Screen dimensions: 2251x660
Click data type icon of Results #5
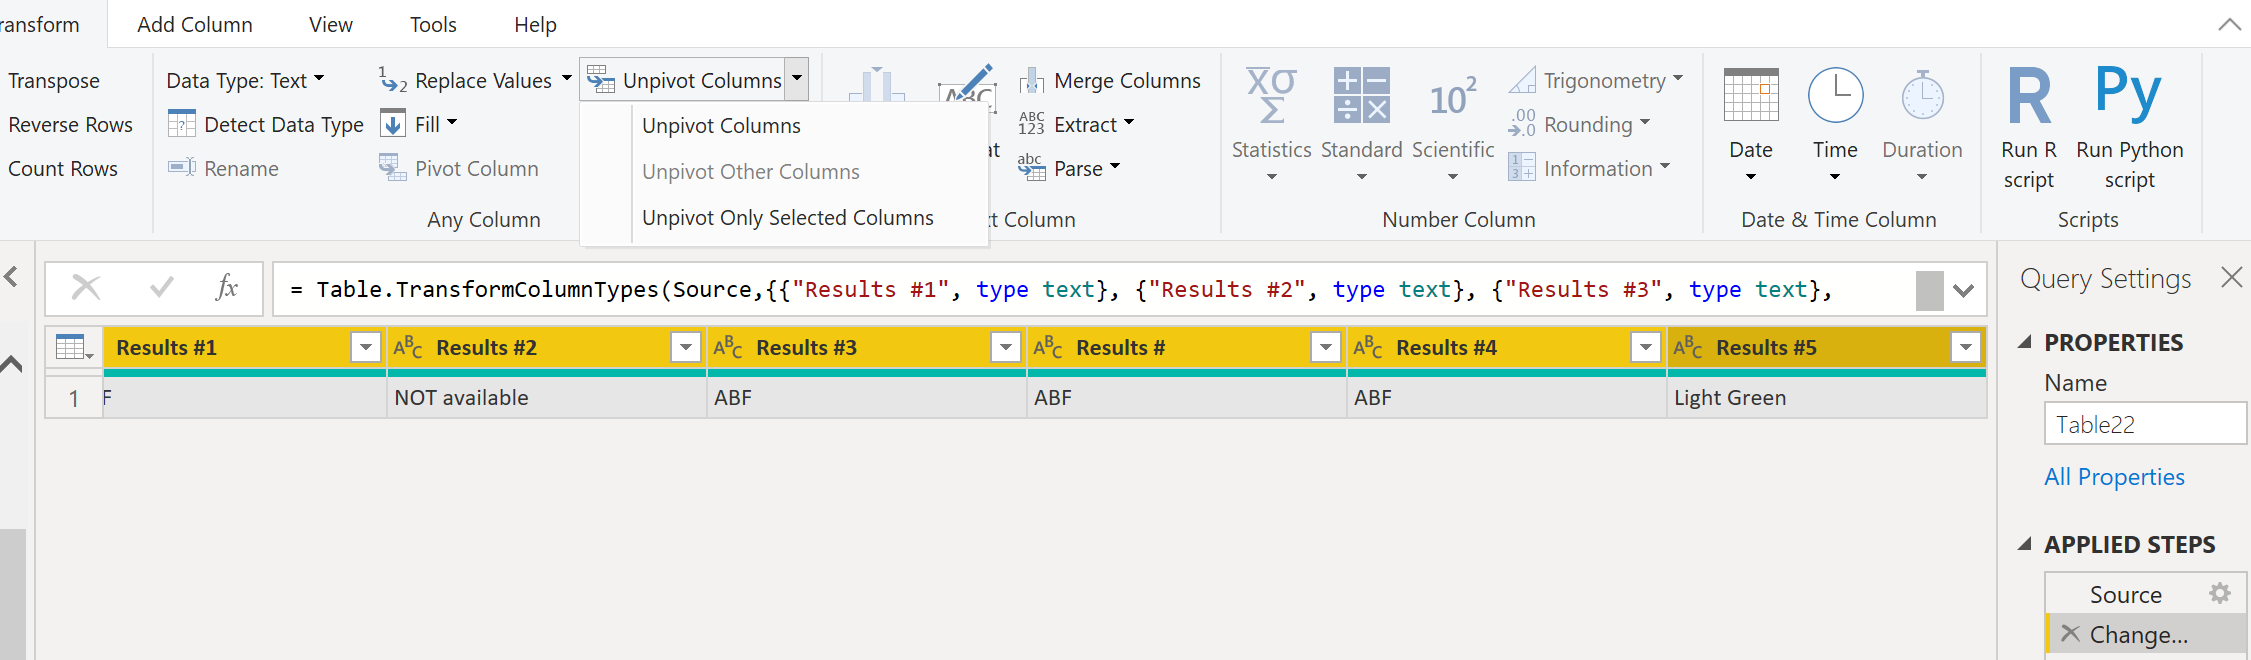click(x=1688, y=347)
